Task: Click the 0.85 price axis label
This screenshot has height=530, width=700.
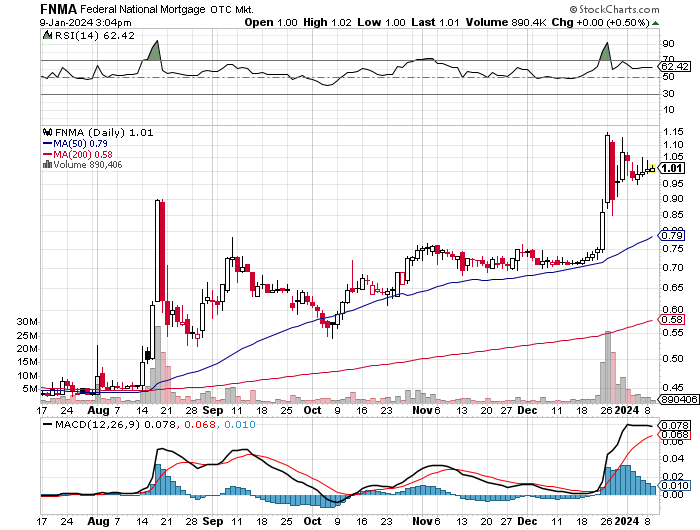Action: 673,215
